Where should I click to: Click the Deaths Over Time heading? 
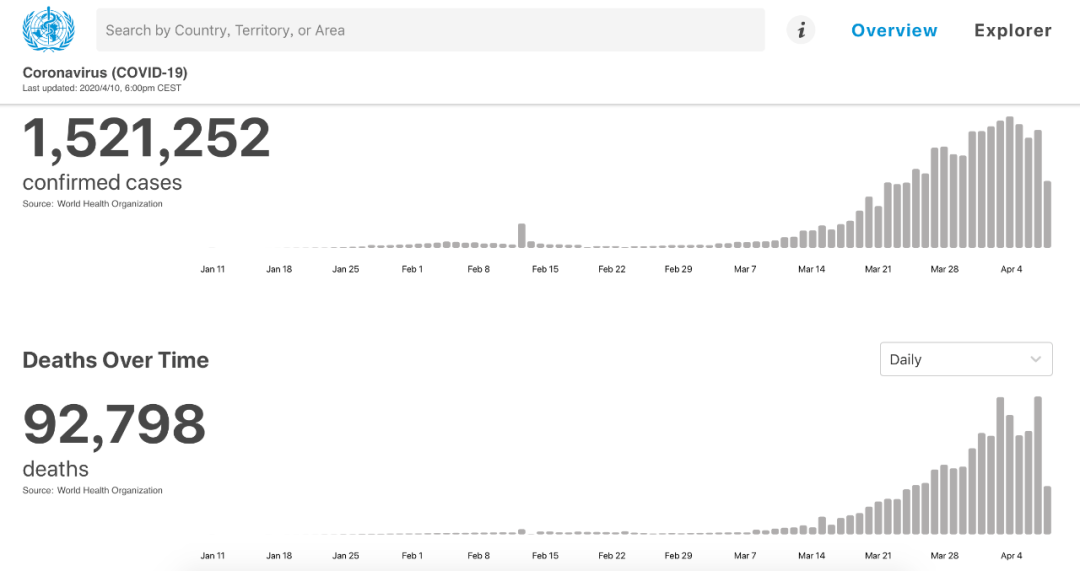click(116, 360)
